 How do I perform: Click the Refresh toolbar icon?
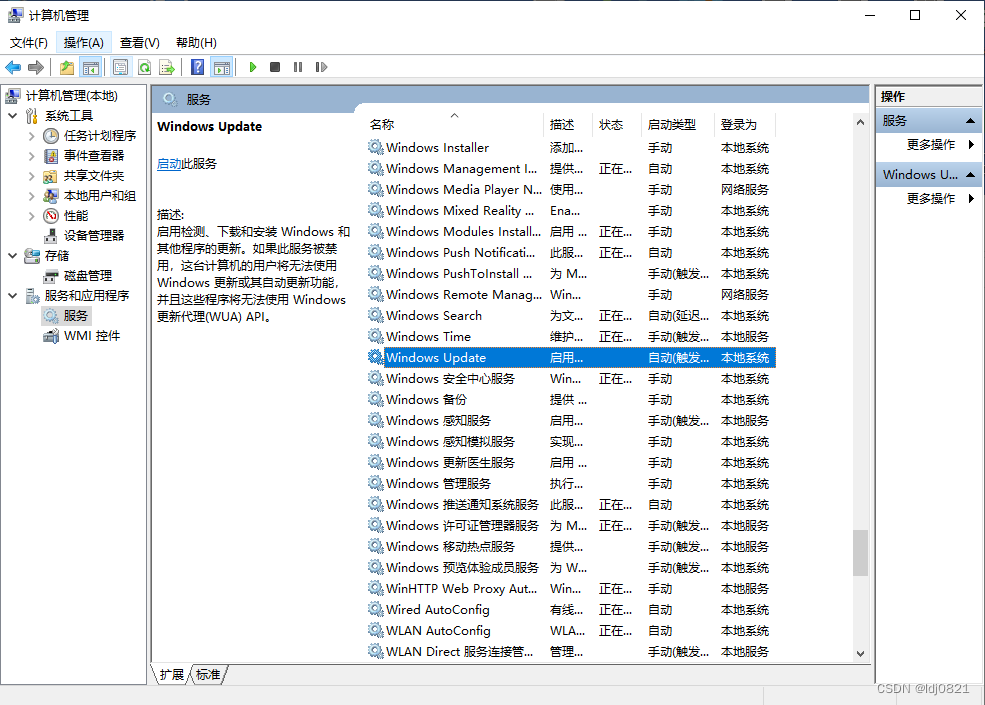pyautogui.click(x=144, y=67)
